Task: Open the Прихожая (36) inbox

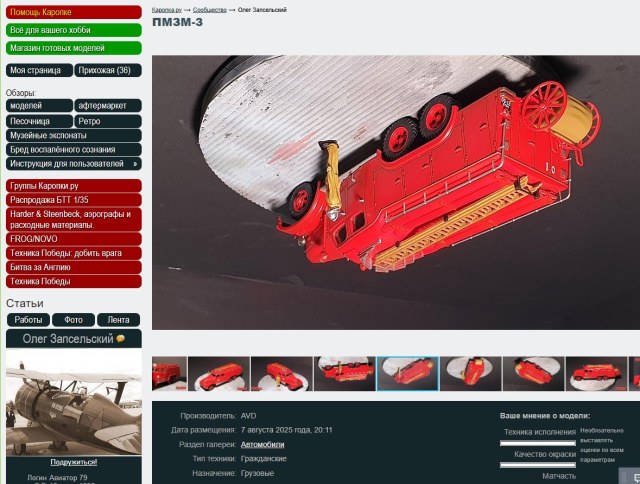Action: tap(108, 71)
